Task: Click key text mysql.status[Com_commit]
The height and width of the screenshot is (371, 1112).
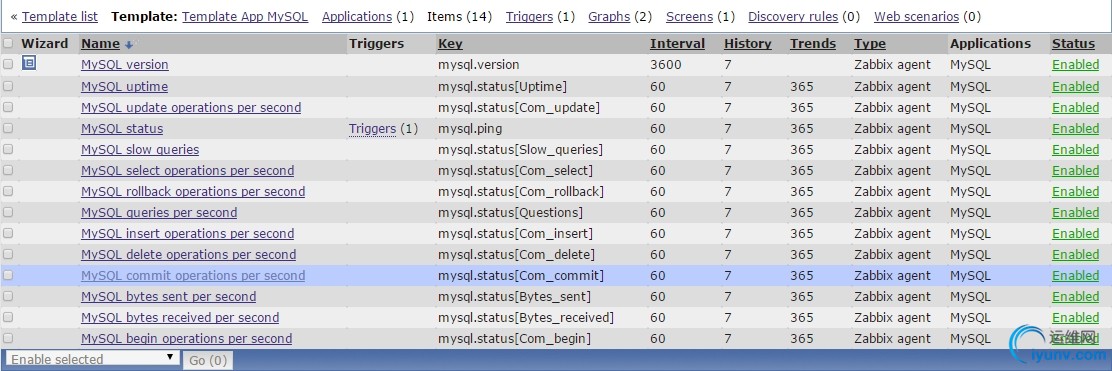Action: tap(521, 276)
